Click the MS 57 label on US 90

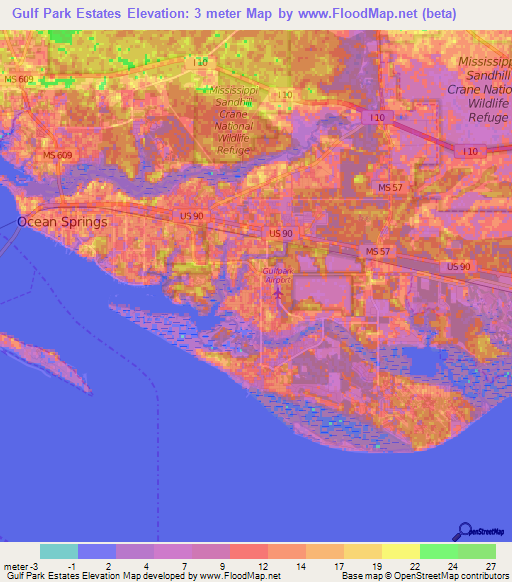tap(378, 251)
